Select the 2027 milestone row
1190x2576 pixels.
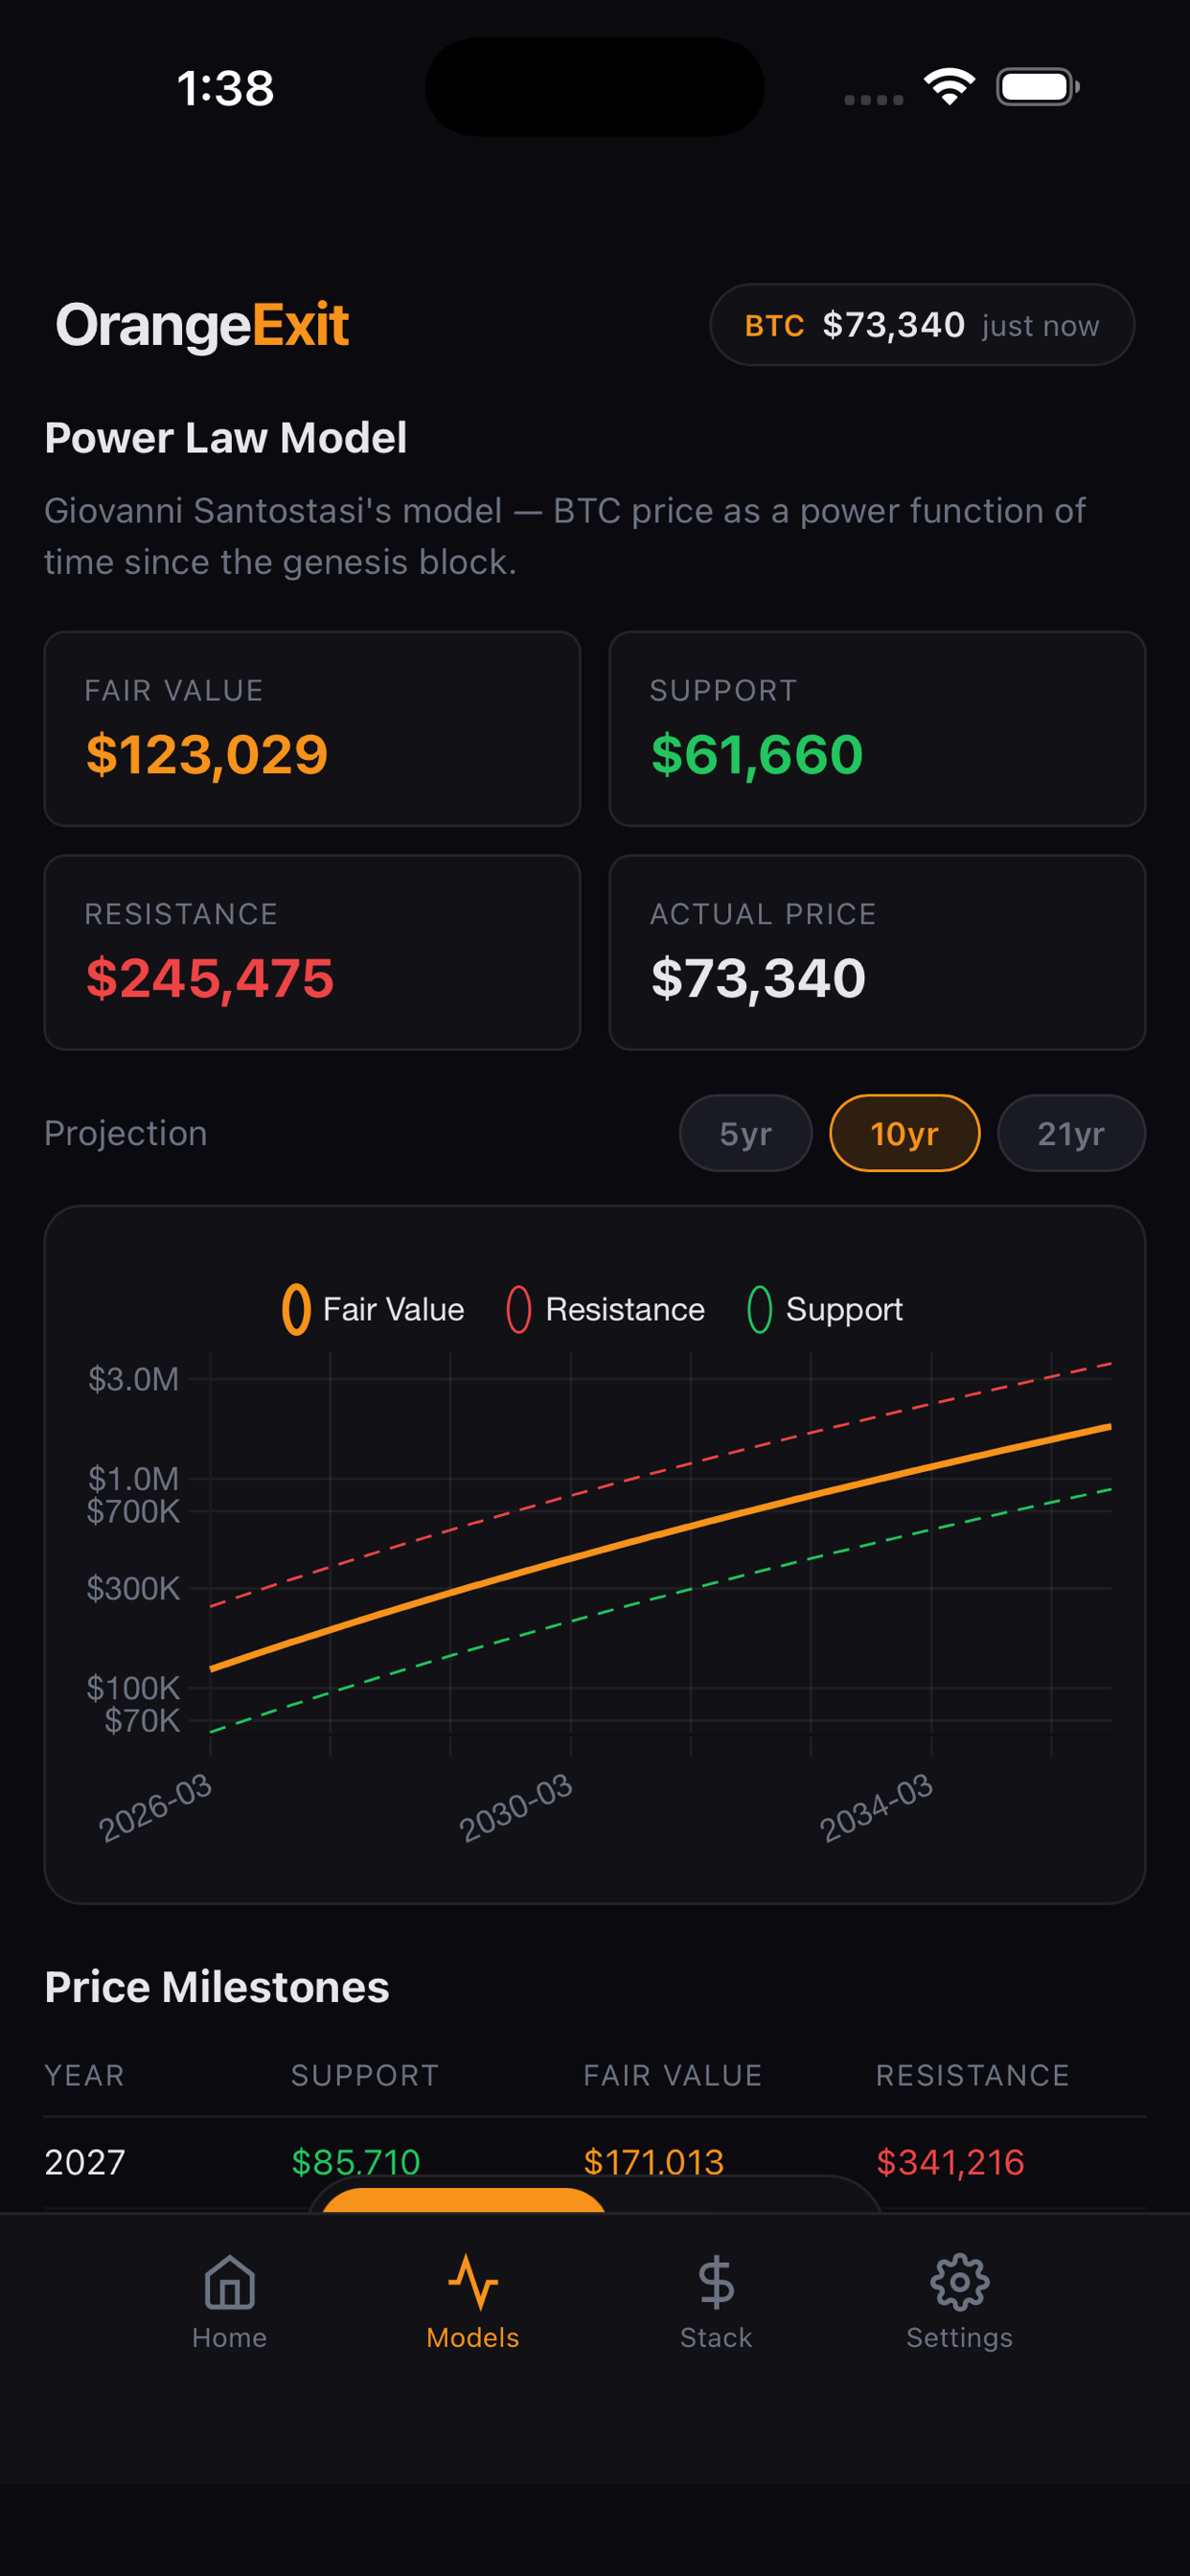[x=595, y=2162]
